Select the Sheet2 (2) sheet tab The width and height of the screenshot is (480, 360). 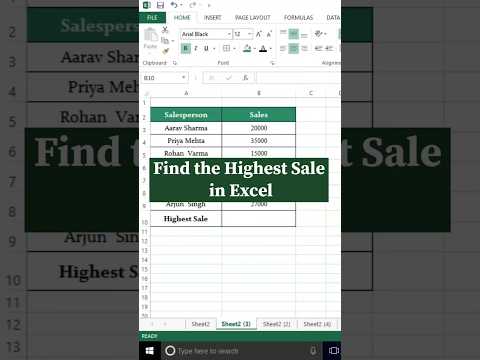click(x=277, y=324)
